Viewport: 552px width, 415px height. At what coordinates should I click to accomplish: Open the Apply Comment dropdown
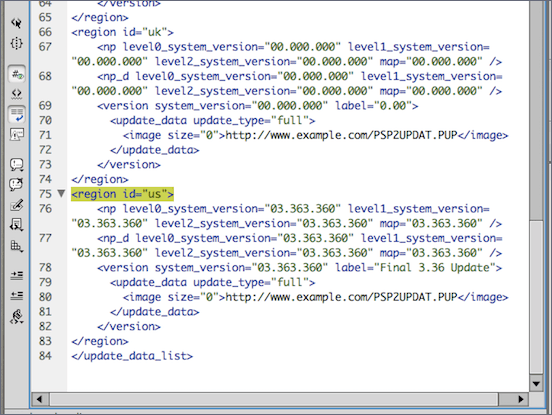point(17,164)
